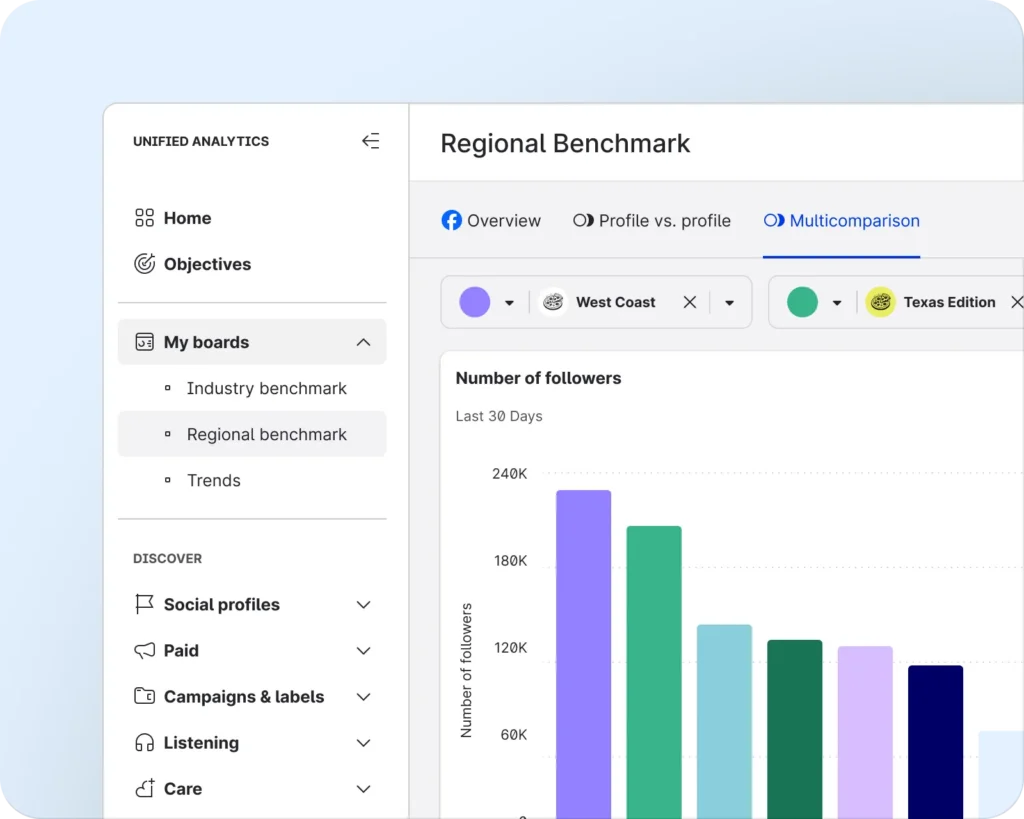This screenshot has width=1024, height=819.
Task: Click the Objectives target icon
Action: pyautogui.click(x=144, y=264)
